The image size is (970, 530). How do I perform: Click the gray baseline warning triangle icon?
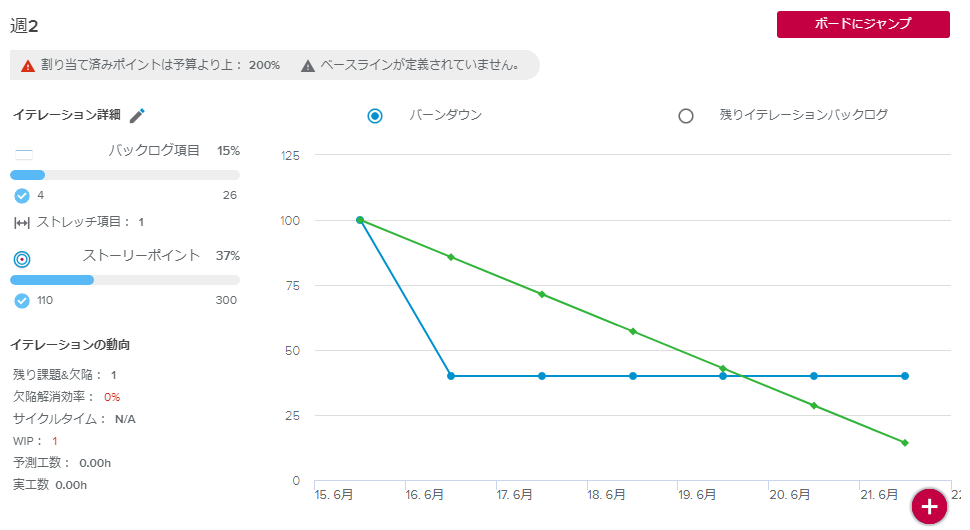click(x=308, y=66)
